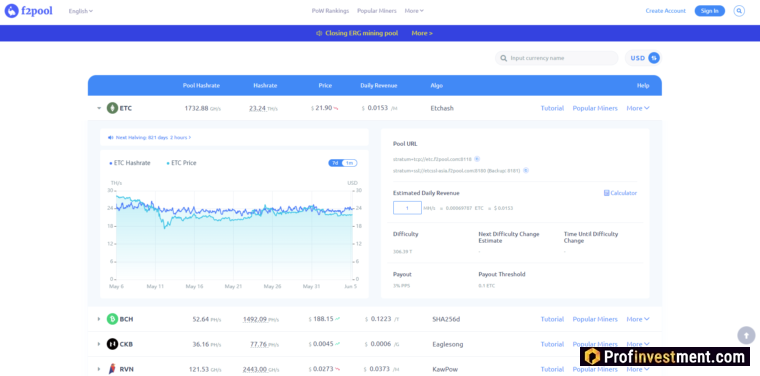Click the f2pool logo icon

(x=12, y=11)
